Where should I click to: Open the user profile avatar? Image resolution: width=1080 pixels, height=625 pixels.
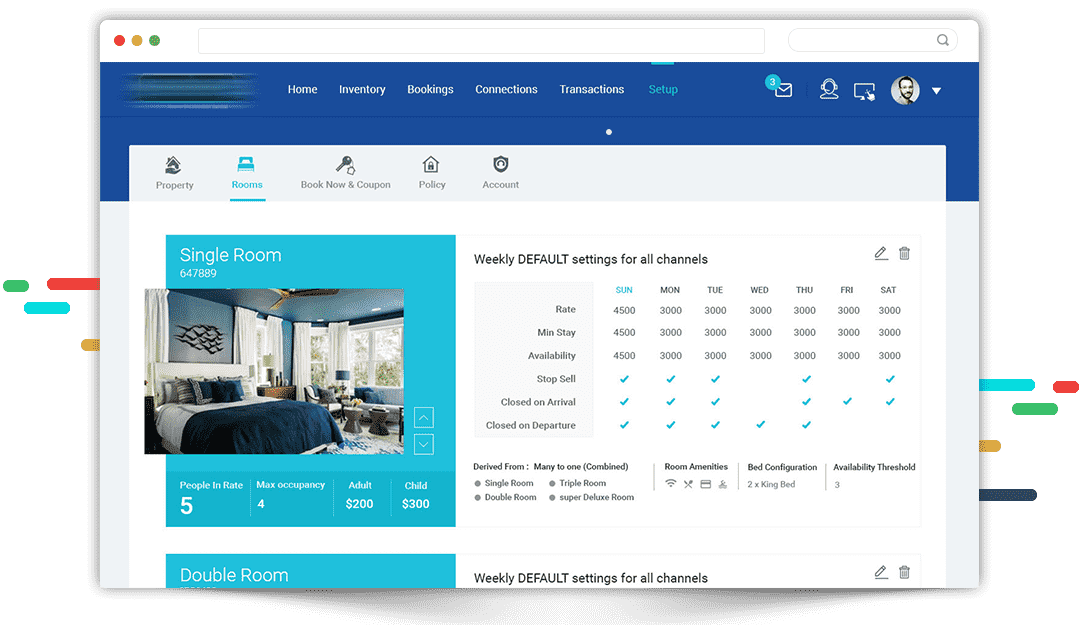pyautogui.click(x=905, y=90)
